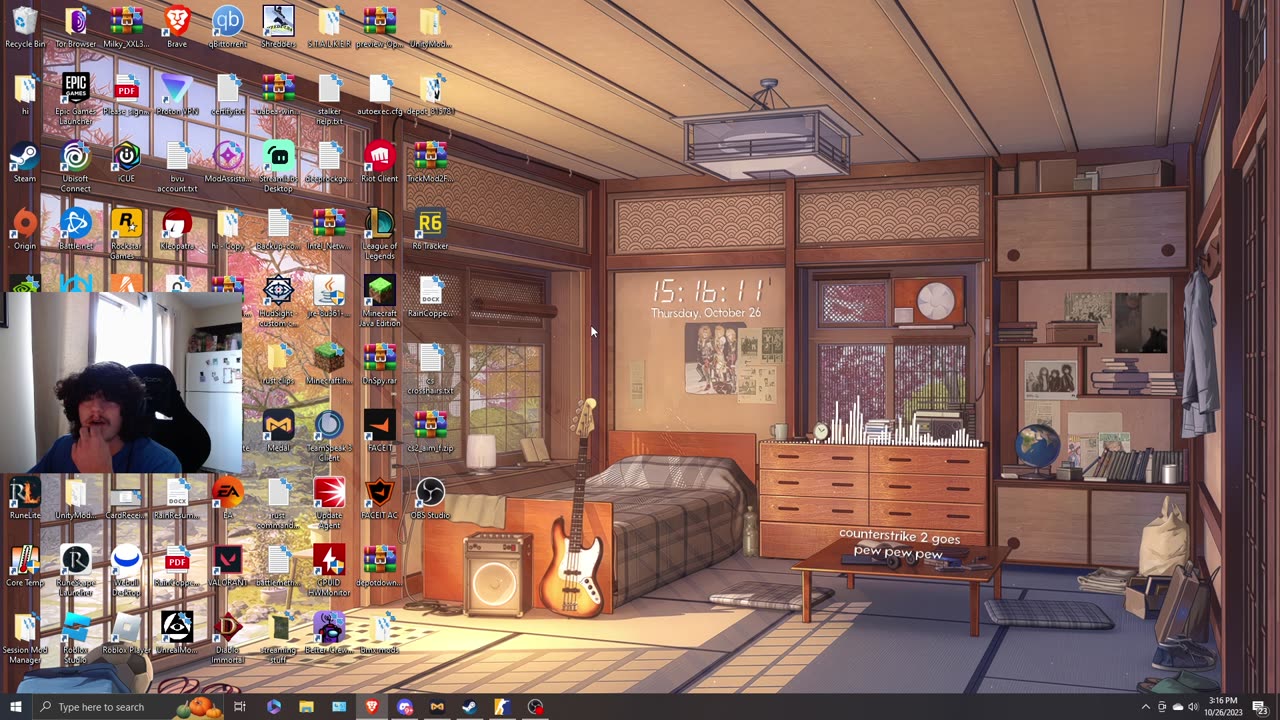Open the cs2_aim_f.zip archive
The height and width of the screenshot is (720, 1280).
pos(430,432)
